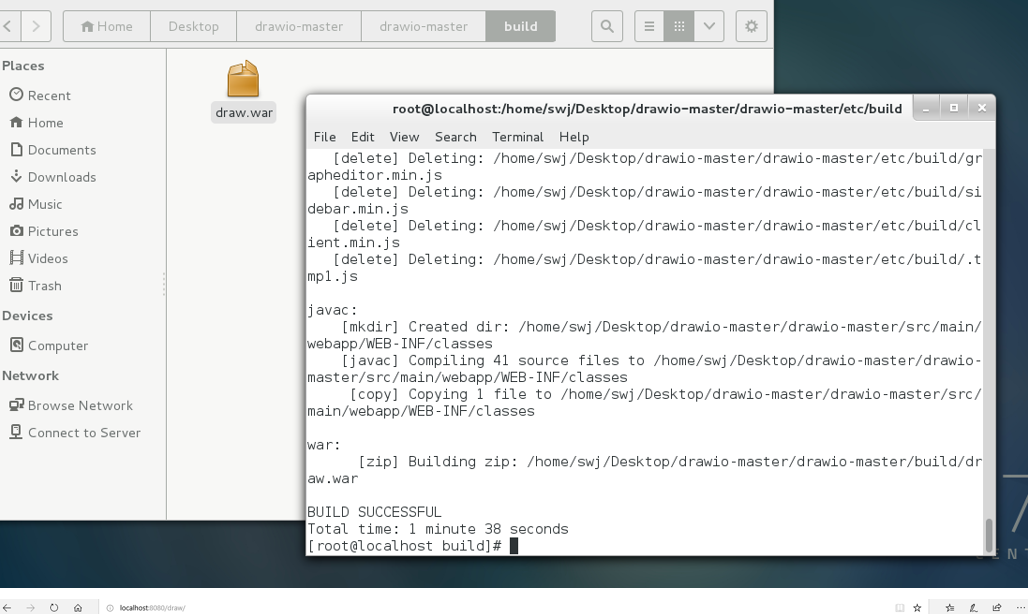1028x614 pixels.
Task: Click the browser forward arrow
Action: [30, 607]
